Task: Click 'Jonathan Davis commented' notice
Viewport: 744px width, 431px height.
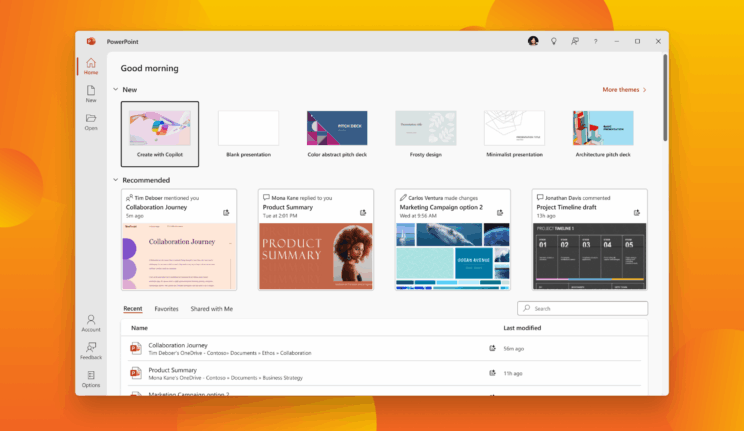Action: pos(573,197)
